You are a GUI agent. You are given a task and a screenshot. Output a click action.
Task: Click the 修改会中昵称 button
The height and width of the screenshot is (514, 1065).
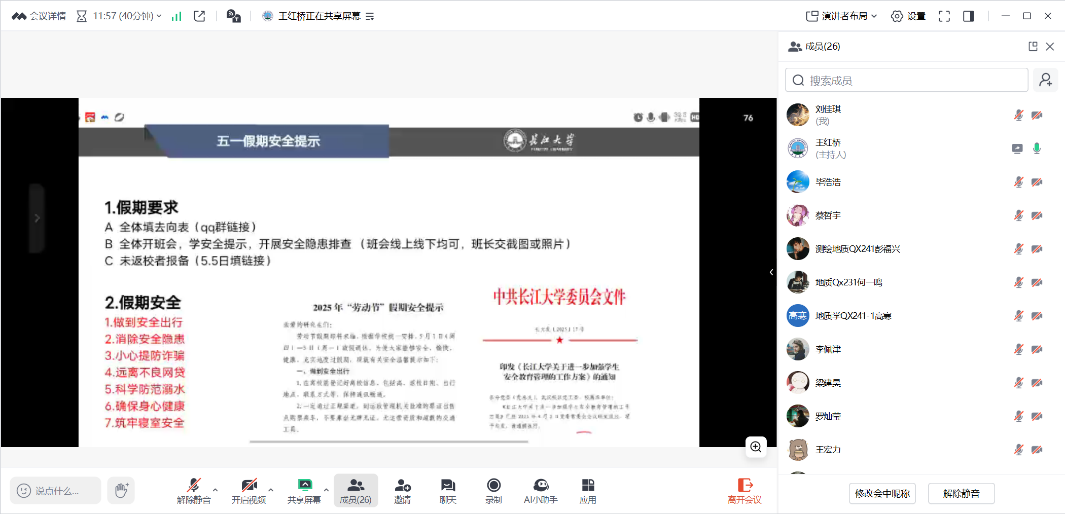tap(881, 493)
